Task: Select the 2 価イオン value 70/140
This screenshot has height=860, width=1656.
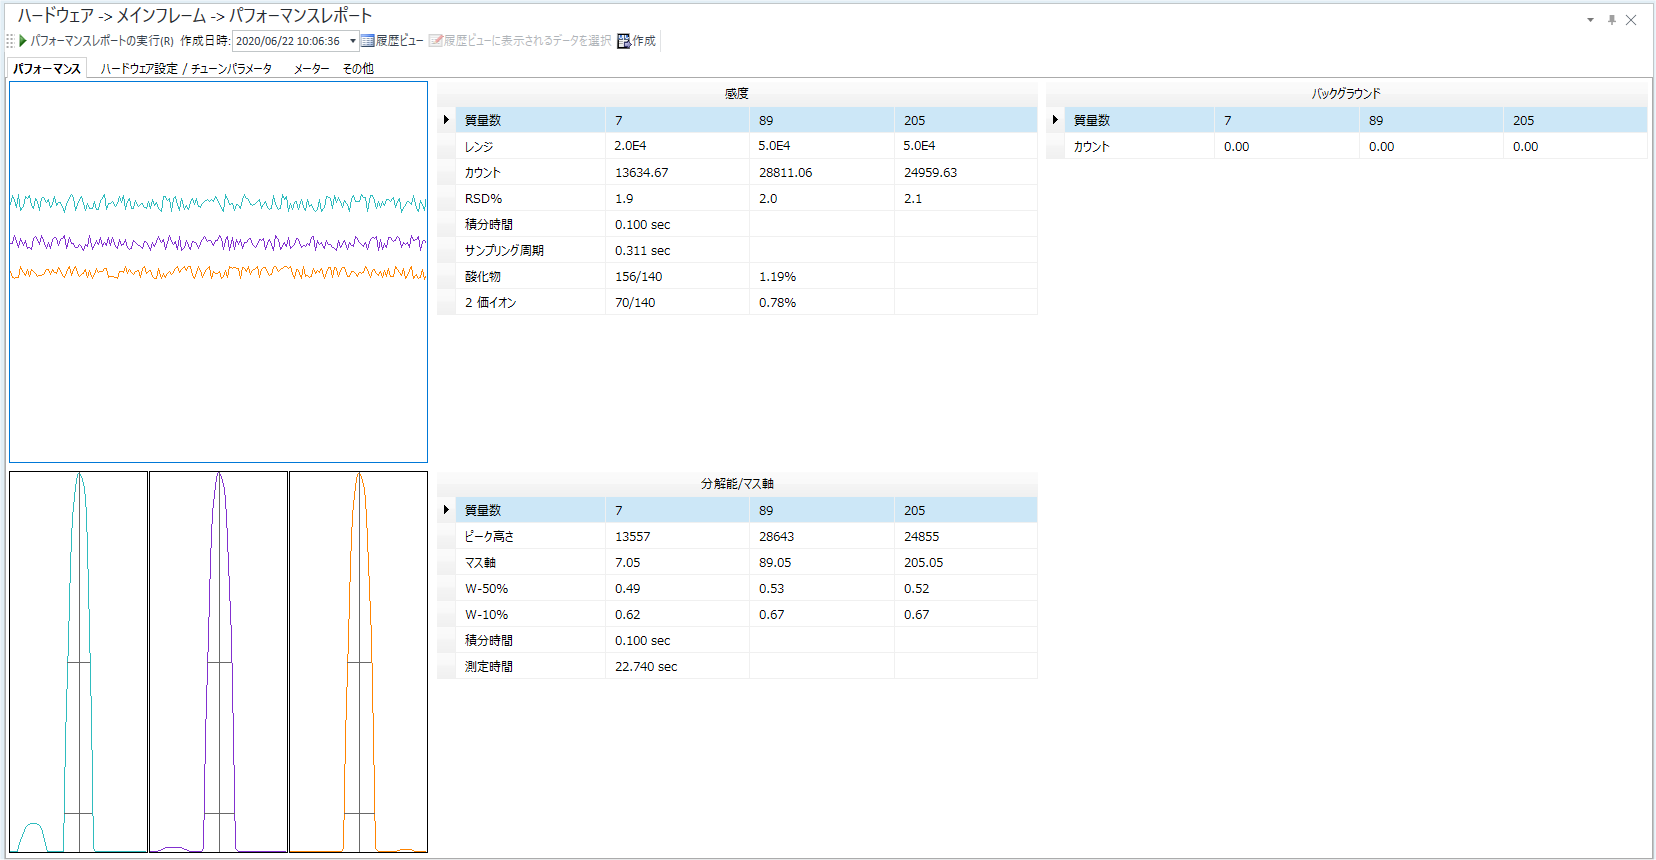Action: click(677, 302)
